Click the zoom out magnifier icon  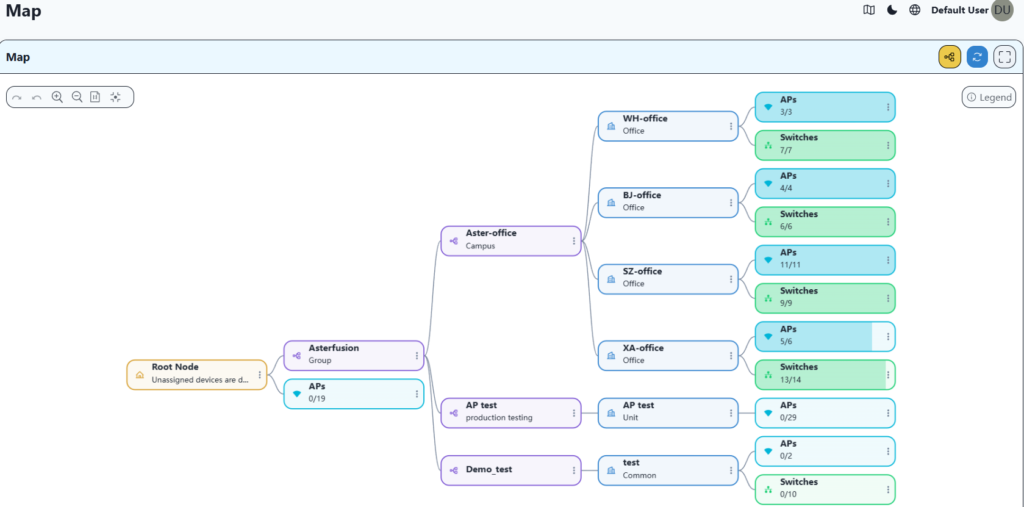point(77,97)
